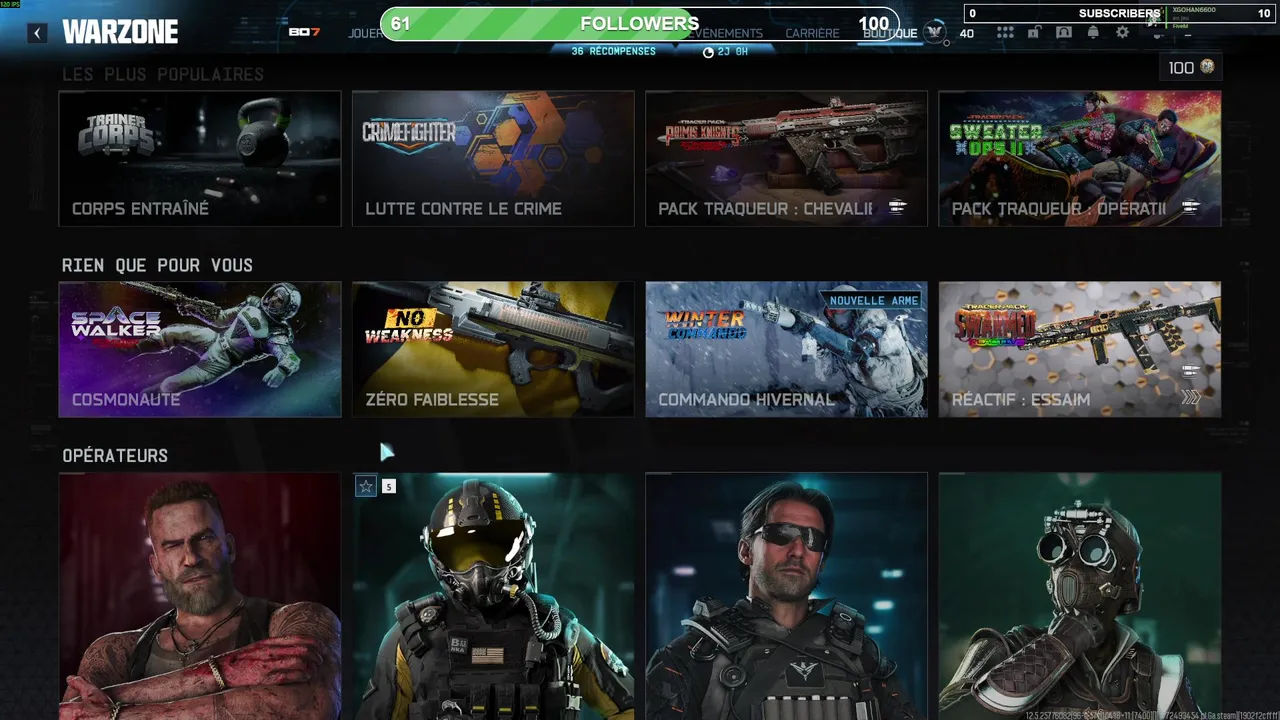
Task: Open the Pack Traqueur Chevalier bundle
Action: (x=786, y=158)
